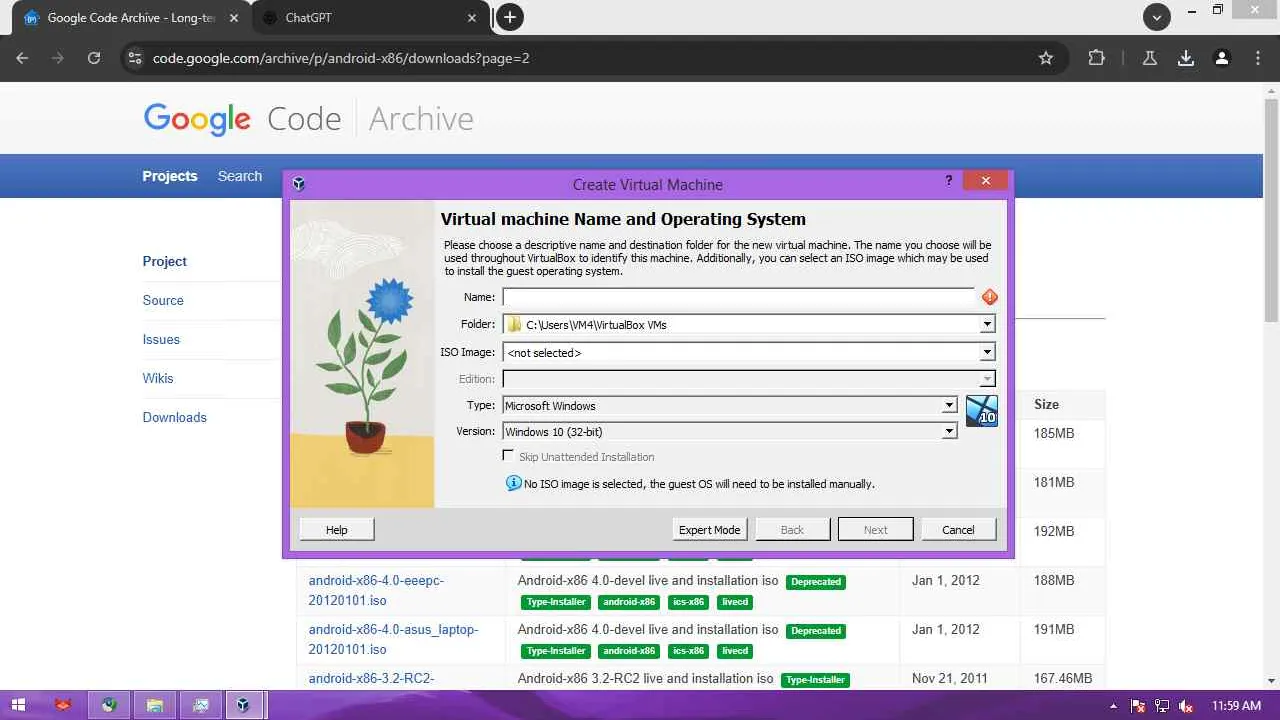Click the 185MB size cell
This screenshot has height=720, width=1280.
tap(1054, 433)
